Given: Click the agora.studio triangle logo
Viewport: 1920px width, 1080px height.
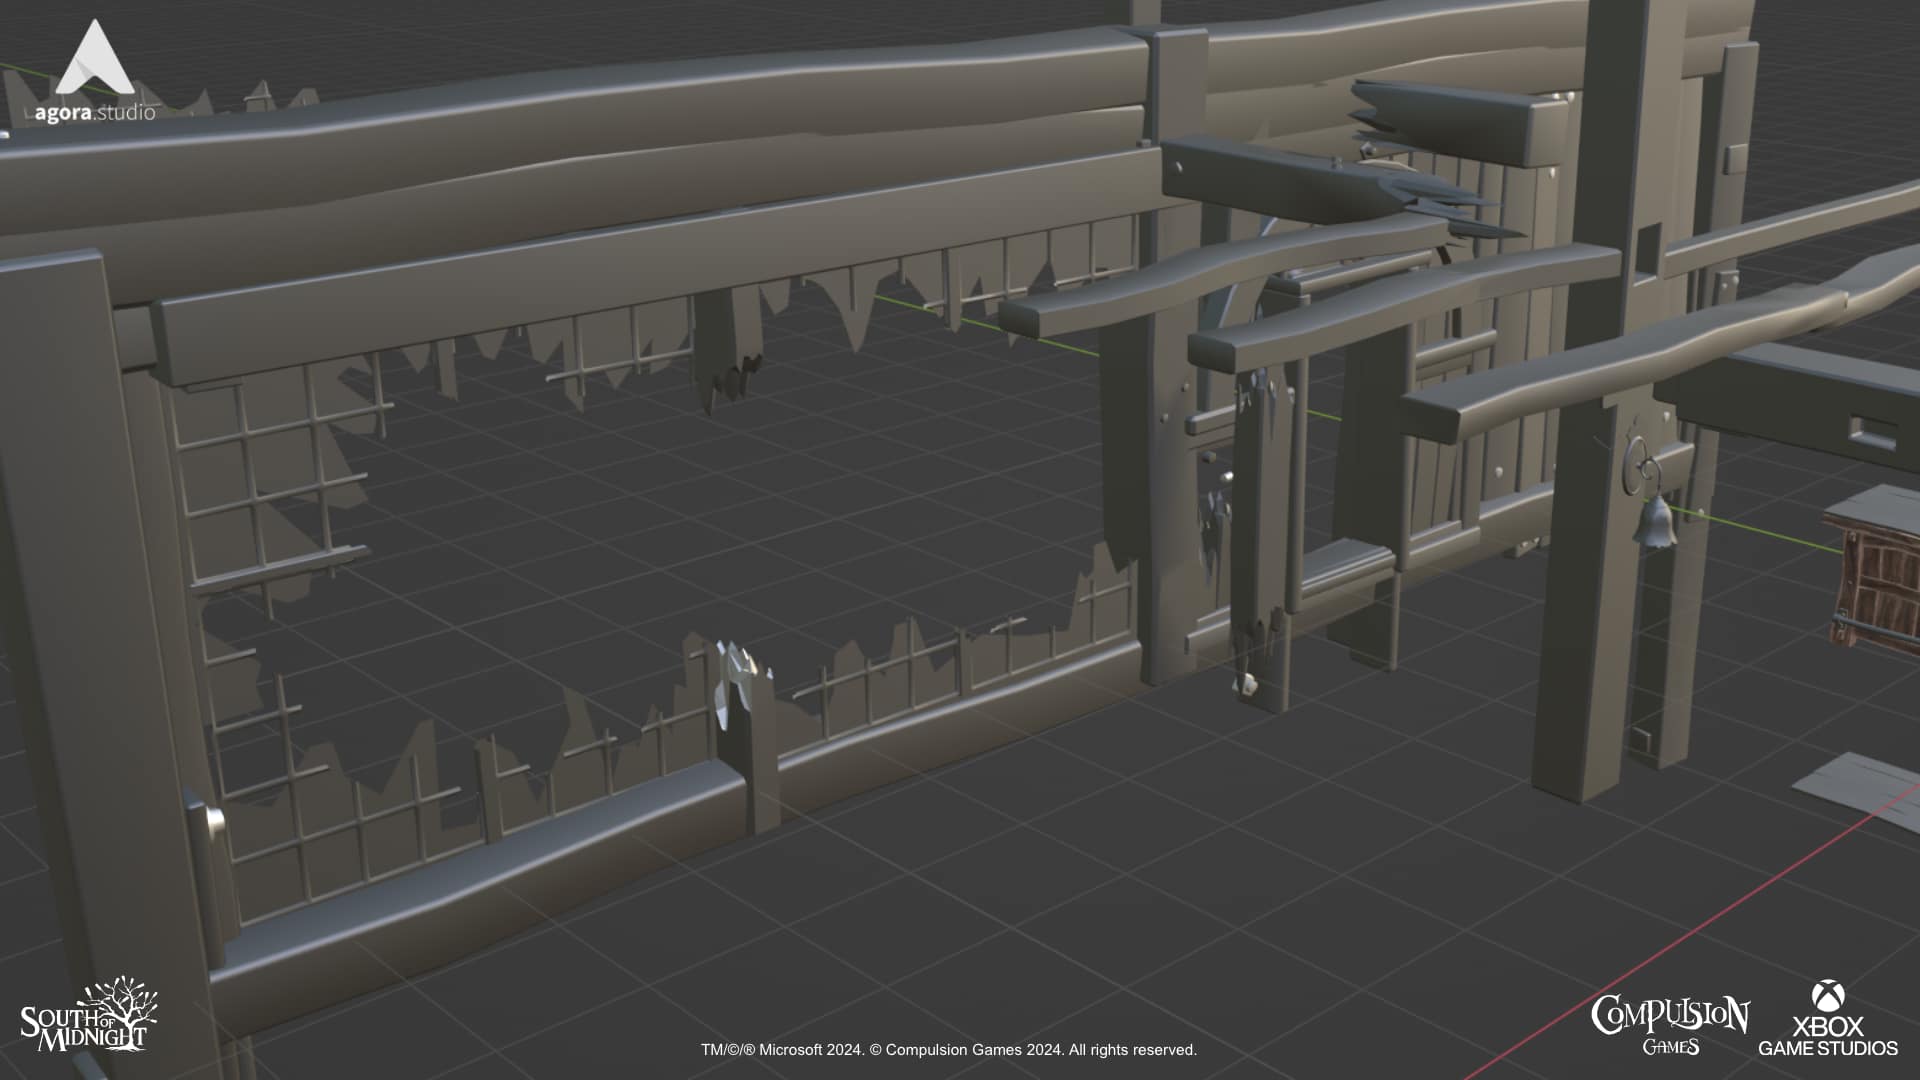Looking at the screenshot, I should pos(95,60).
